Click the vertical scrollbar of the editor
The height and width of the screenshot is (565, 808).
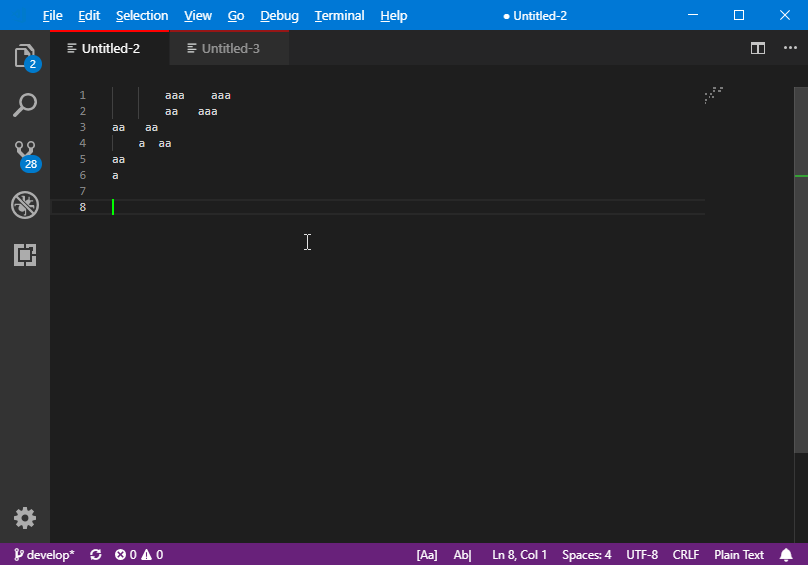(801, 270)
